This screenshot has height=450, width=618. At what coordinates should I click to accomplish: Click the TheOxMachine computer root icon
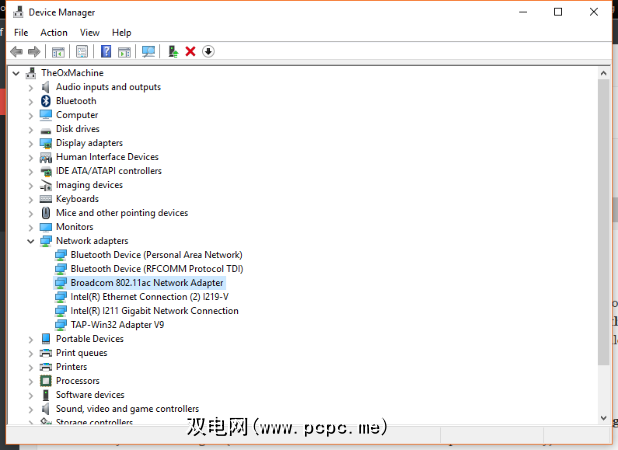[31, 73]
